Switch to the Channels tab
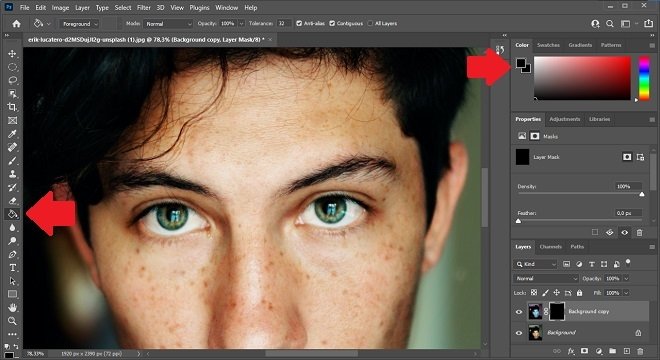Screen dimensions: 660x360 point(550,247)
